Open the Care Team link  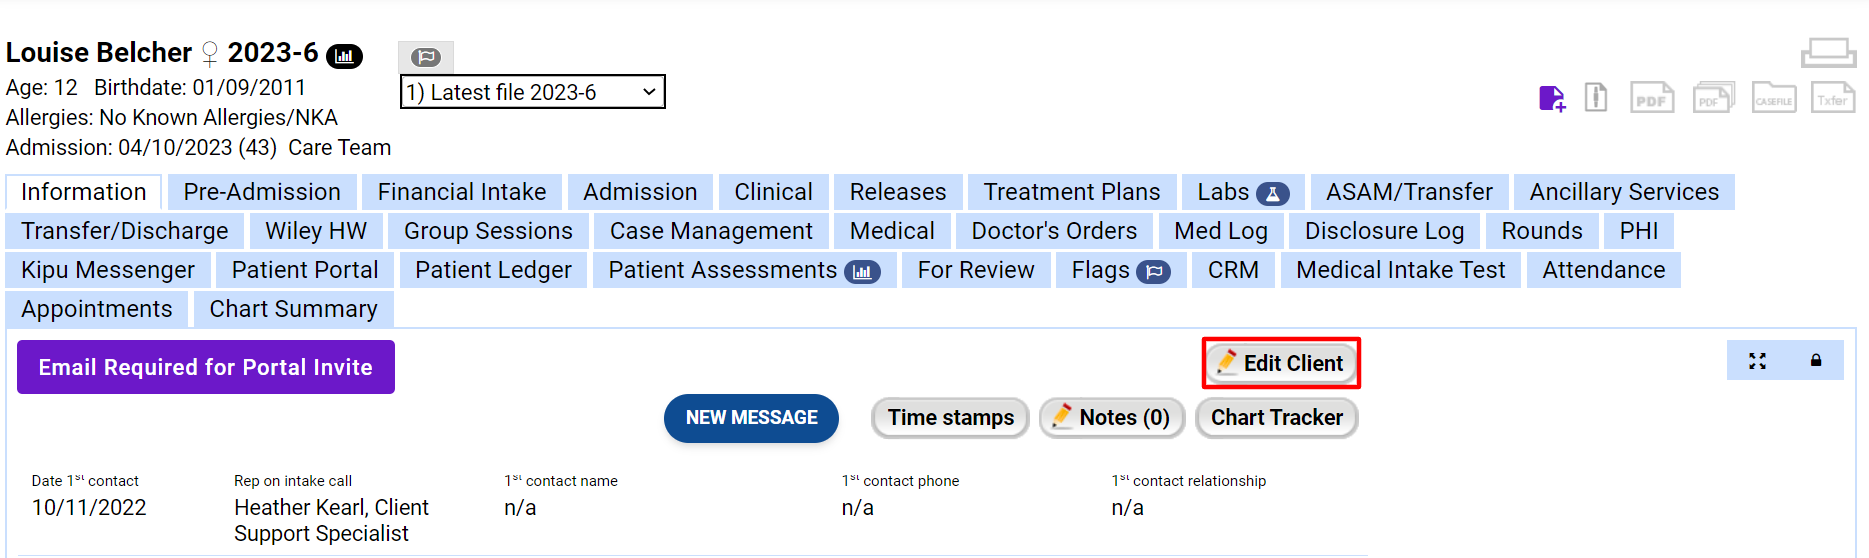[x=339, y=148]
